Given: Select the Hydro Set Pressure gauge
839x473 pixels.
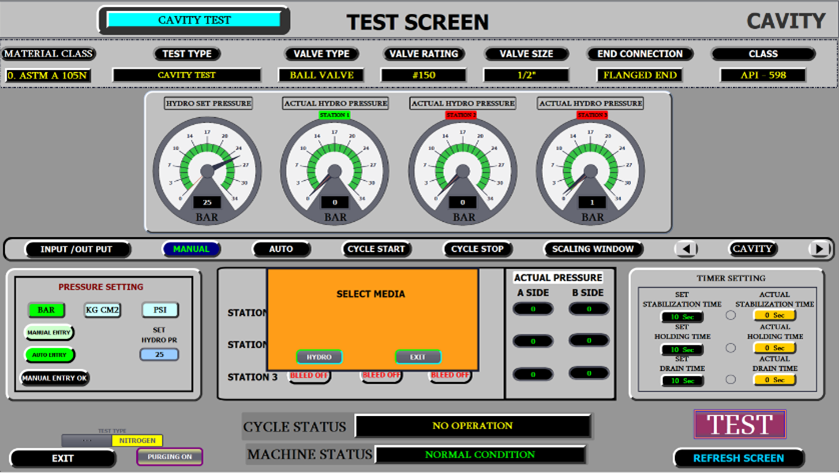Looking at the screenshot, I should click(207, 171).
